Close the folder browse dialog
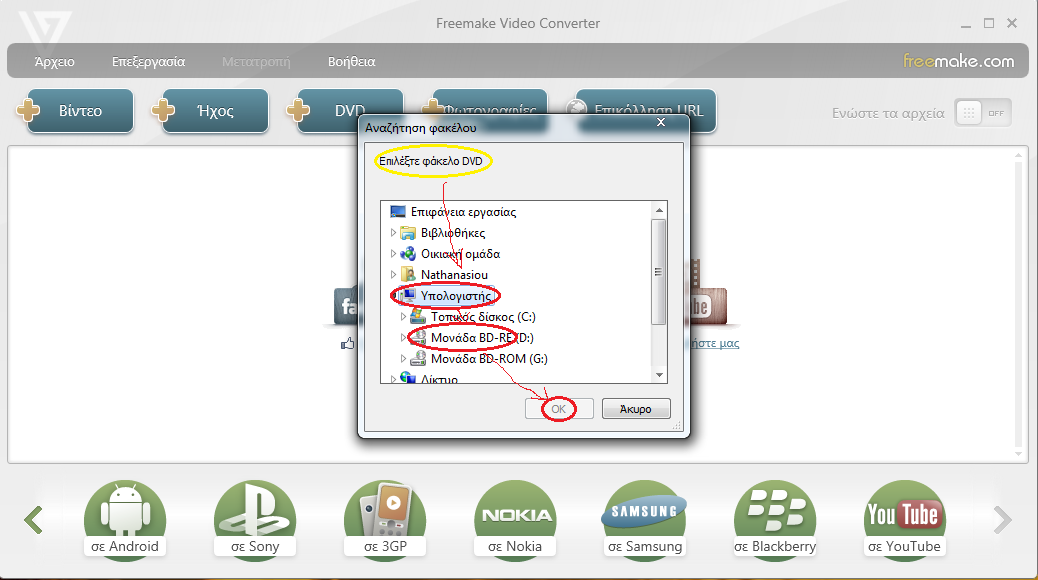The width and height of the screenshot is (1038, 580). pyautogui.click(x=661, y=122)
